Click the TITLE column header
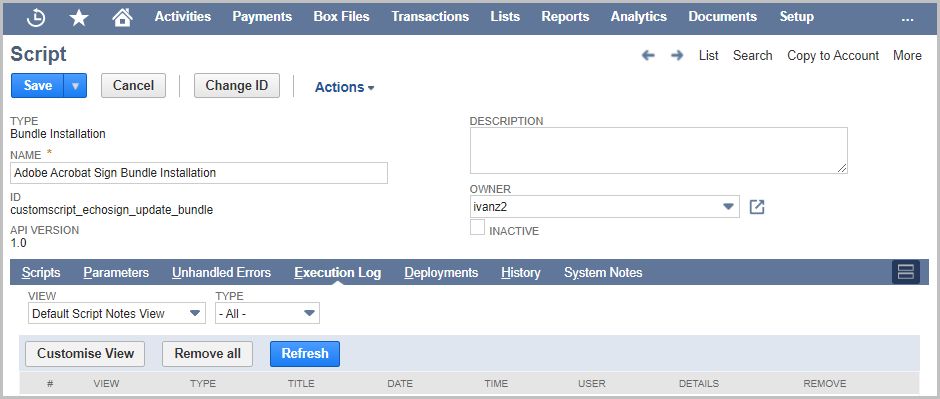This screenshot has width=940, height=399. (x=301, y=383)
